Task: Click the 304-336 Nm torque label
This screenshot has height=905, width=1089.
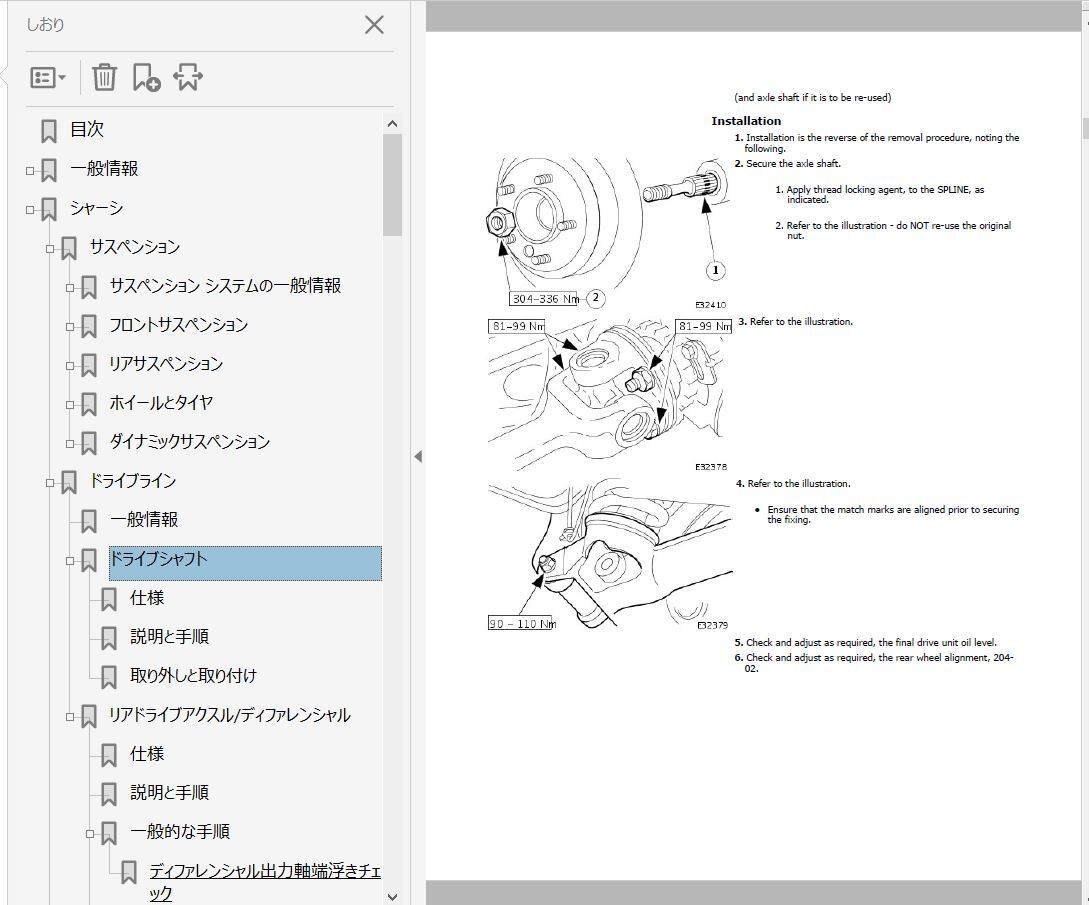Action: click(x=545, y=299)
